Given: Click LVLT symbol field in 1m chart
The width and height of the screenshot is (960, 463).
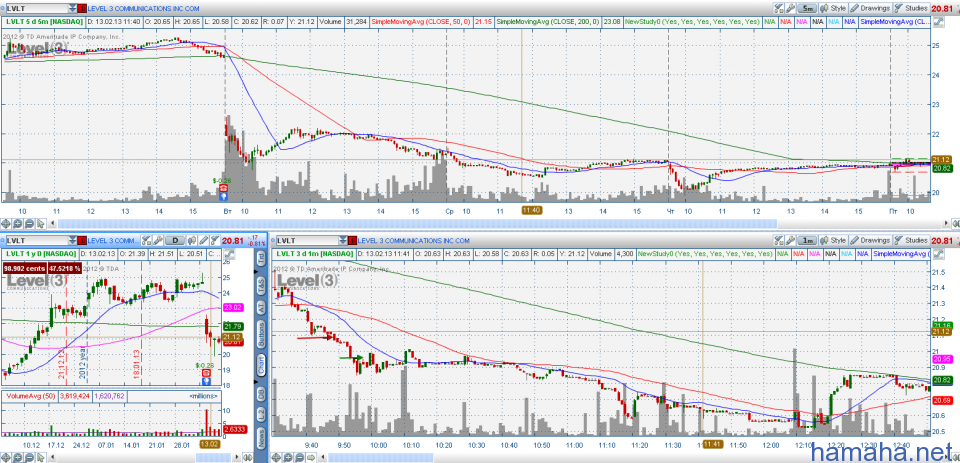Looking at the screenshot, I should pos(309,241).
